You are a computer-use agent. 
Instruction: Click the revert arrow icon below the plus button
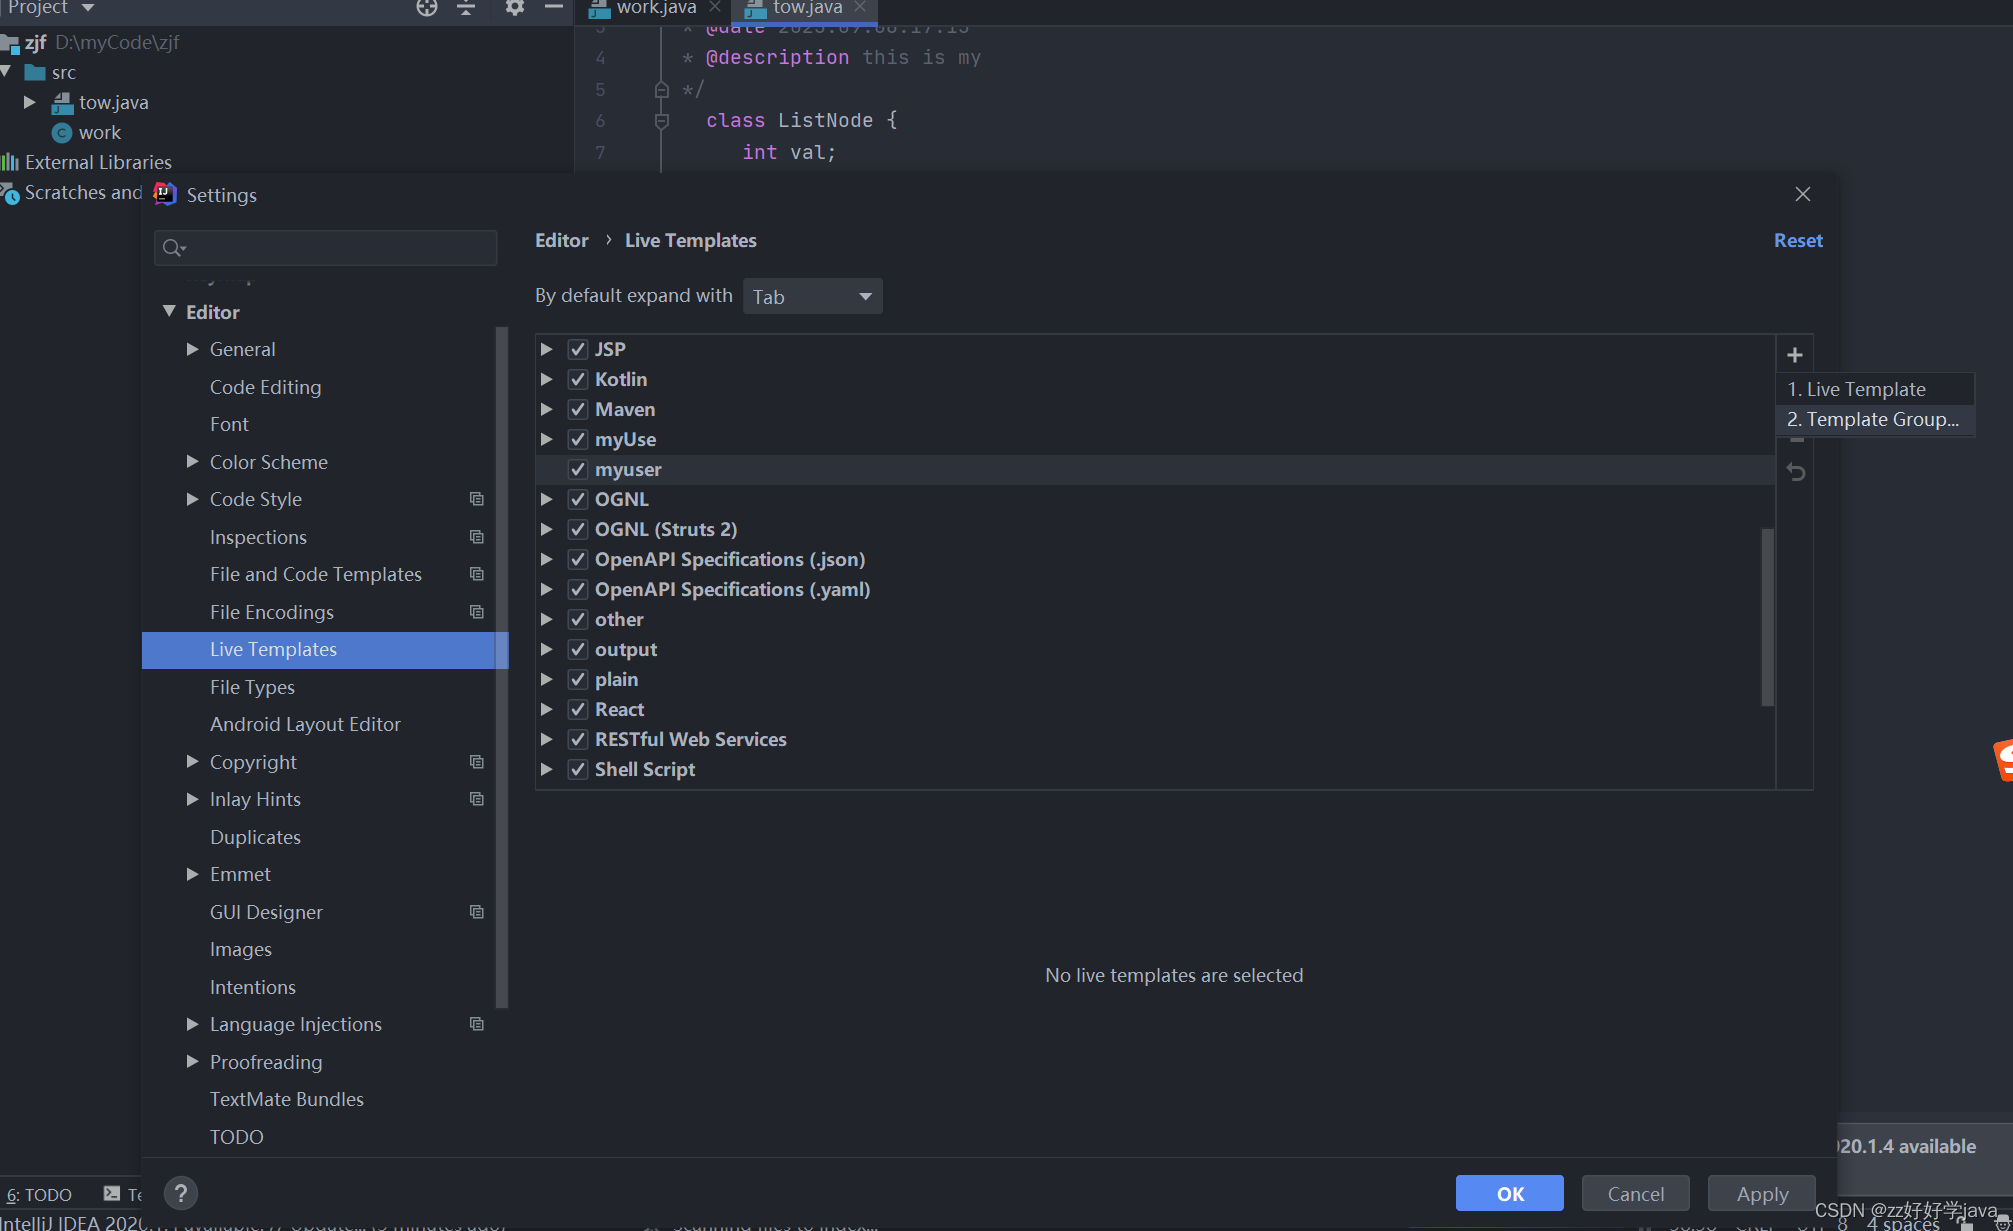tap(1797, 471)
